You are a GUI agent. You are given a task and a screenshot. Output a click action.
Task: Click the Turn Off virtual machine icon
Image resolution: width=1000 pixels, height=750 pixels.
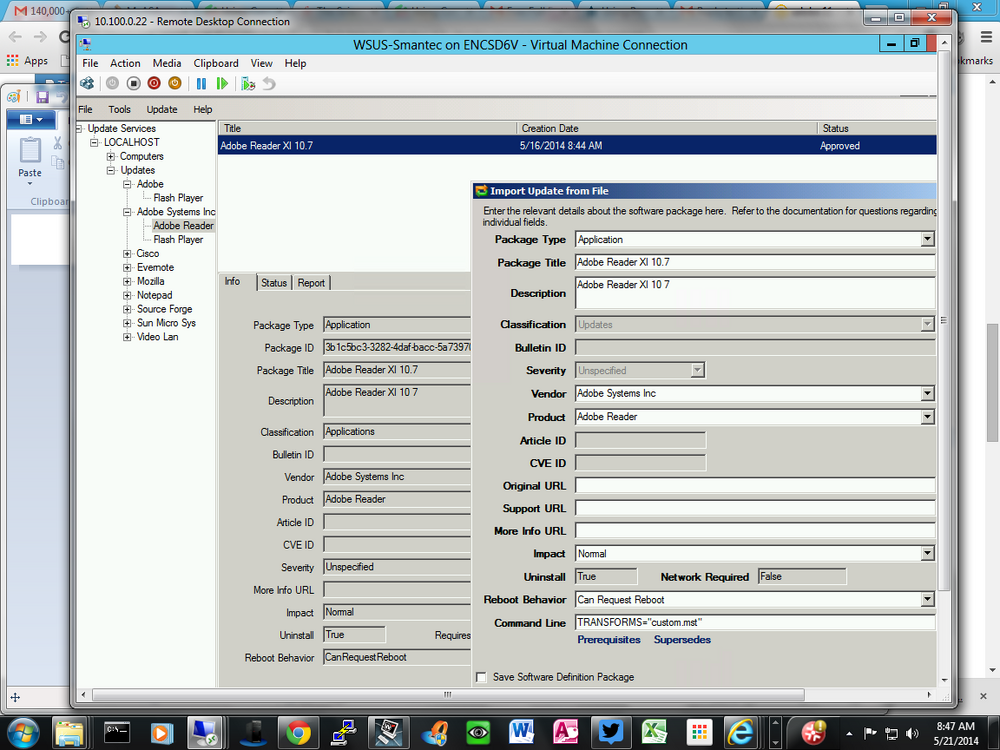[133, 84]
